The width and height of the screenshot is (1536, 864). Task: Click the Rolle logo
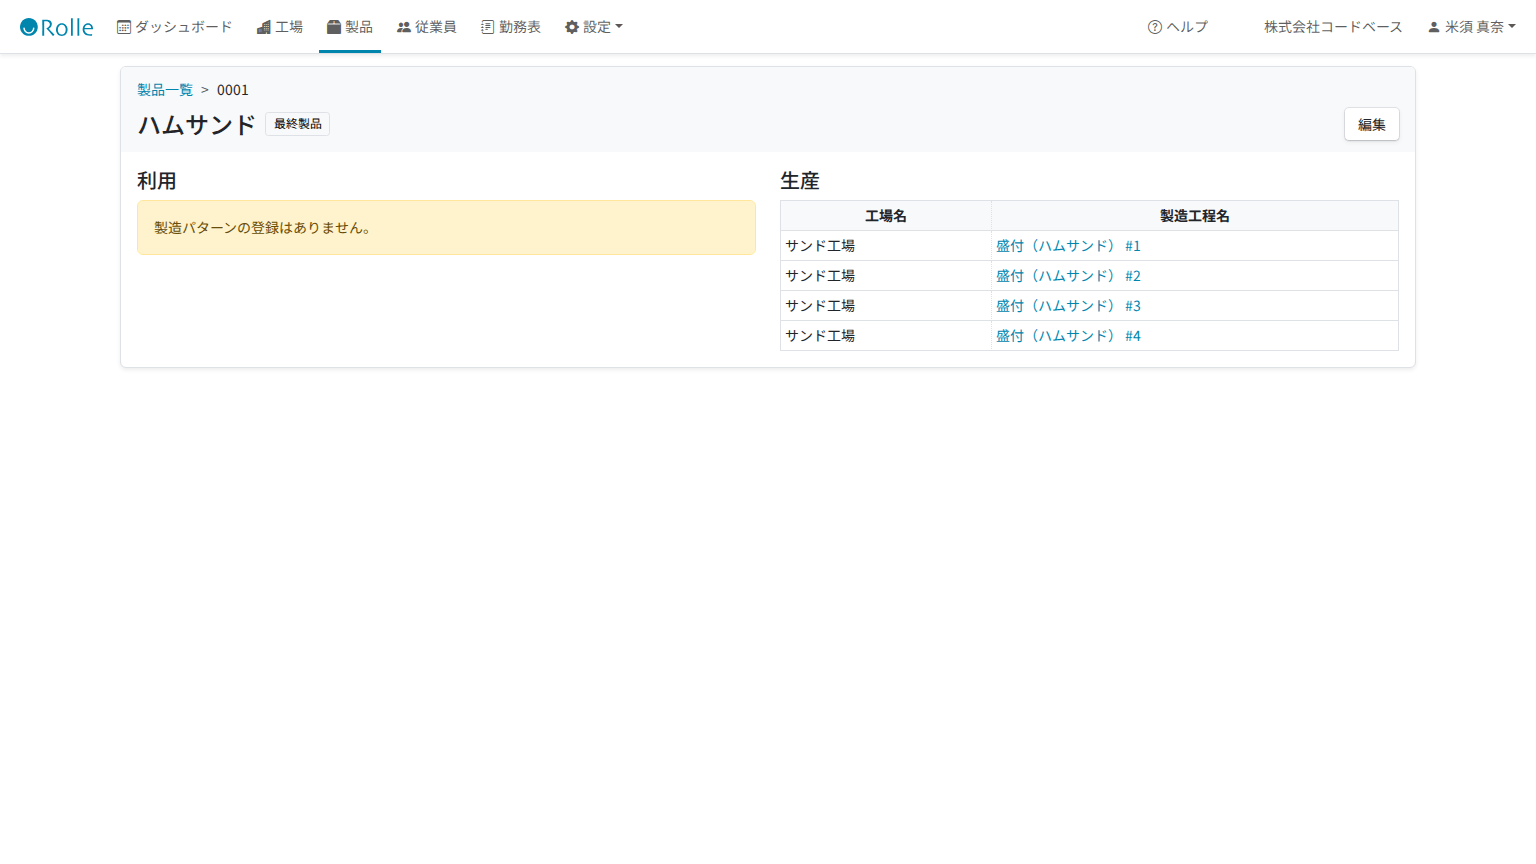point(57,27)
